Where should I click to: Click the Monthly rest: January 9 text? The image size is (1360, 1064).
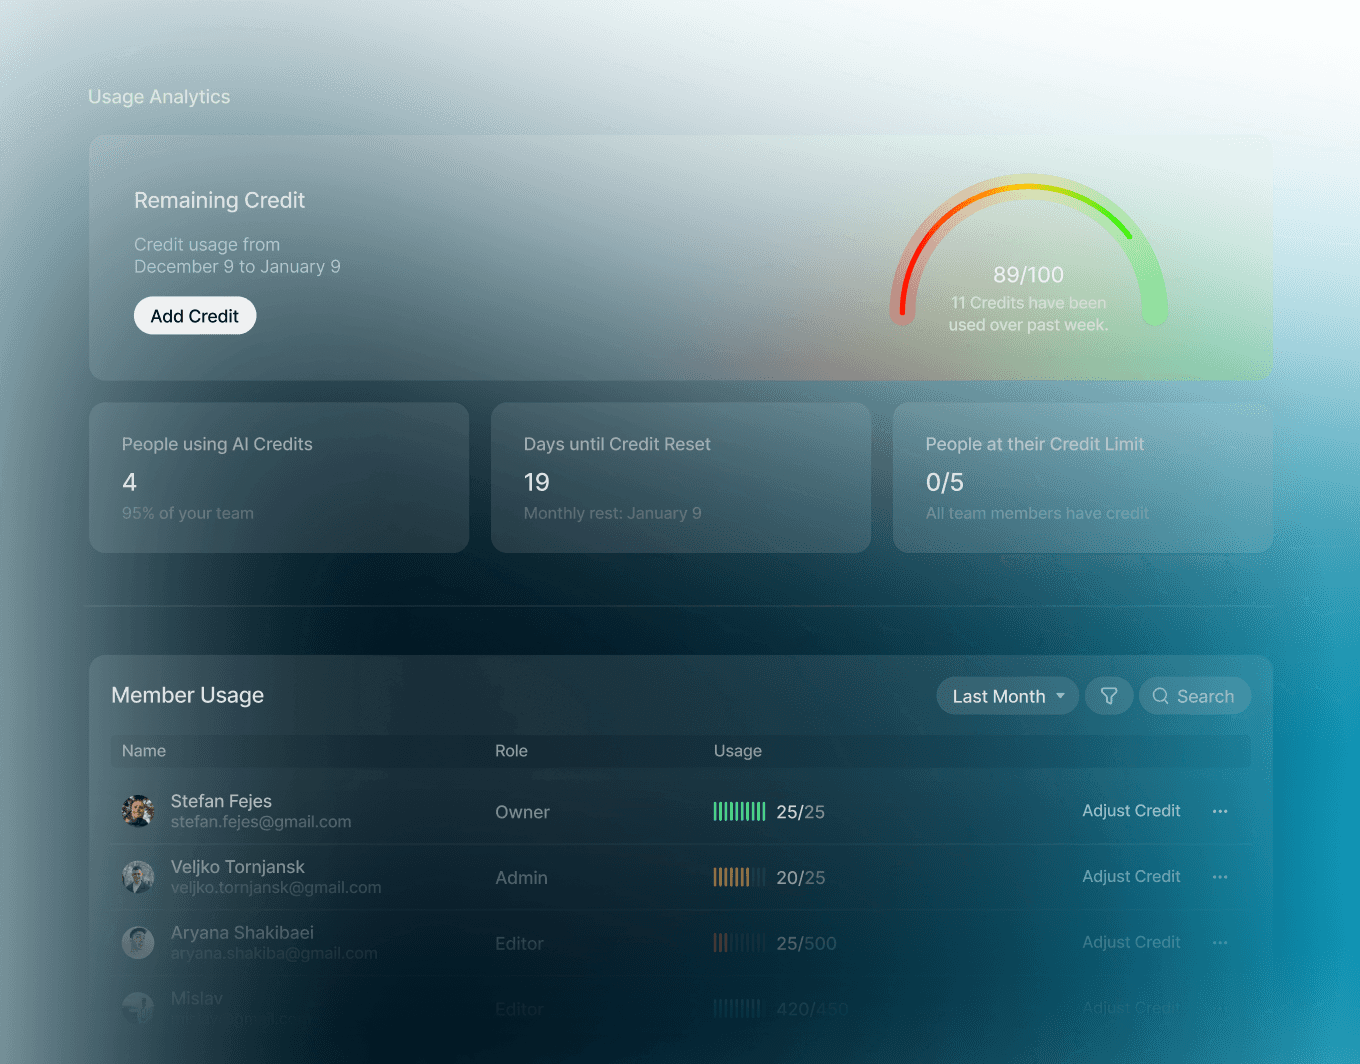[613, 513]
